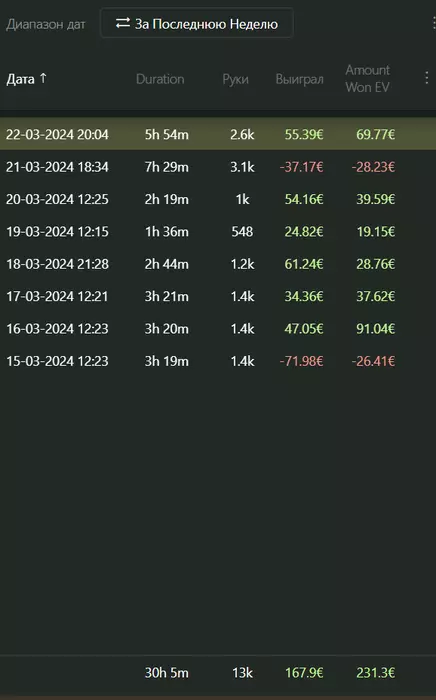Select the 18-03-2024 21:28 session row

[x=218, y=264]
